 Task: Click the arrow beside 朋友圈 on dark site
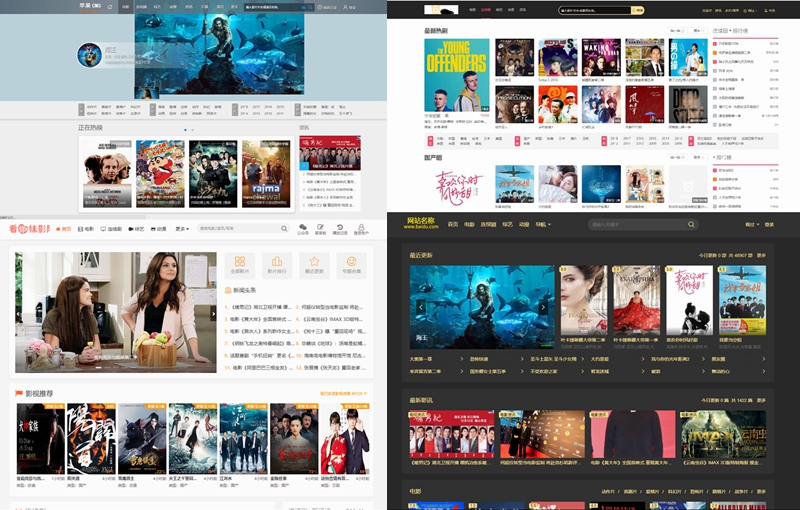point(764,359)
